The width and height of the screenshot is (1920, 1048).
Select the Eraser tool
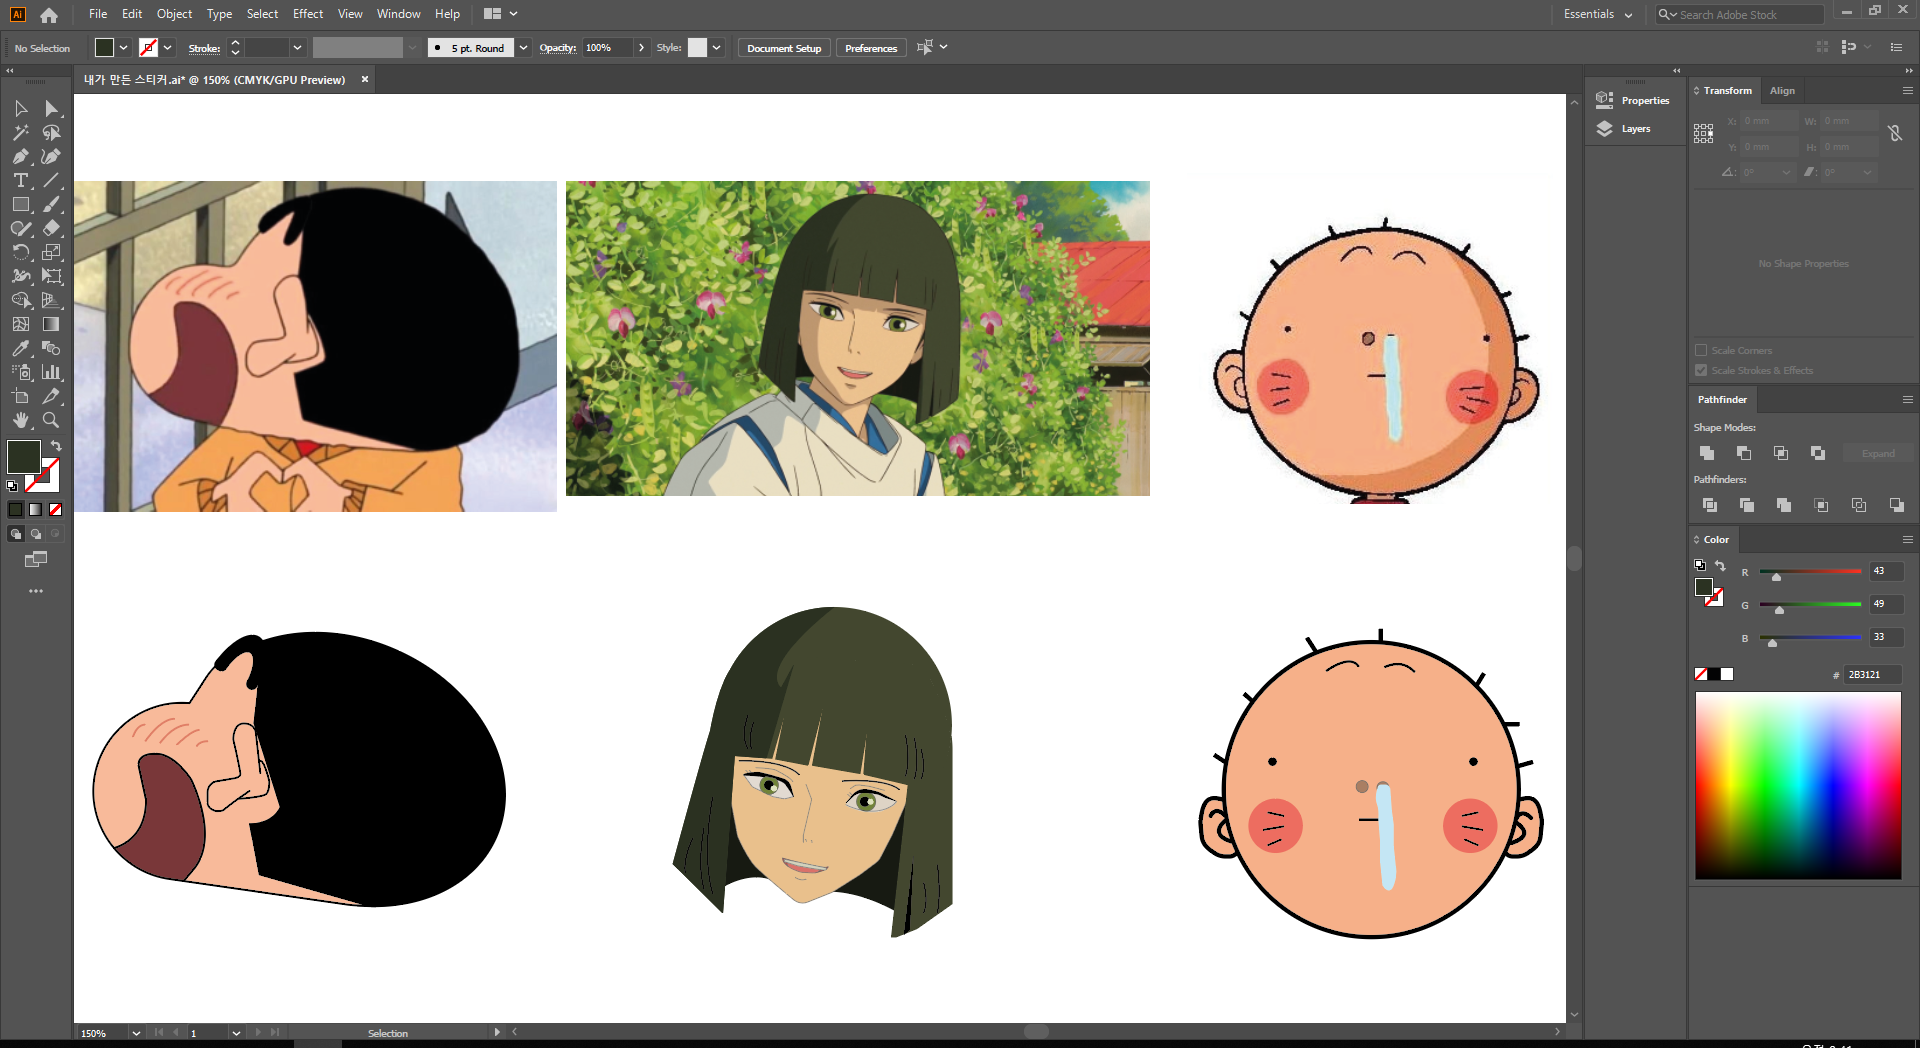click(51, 228)
